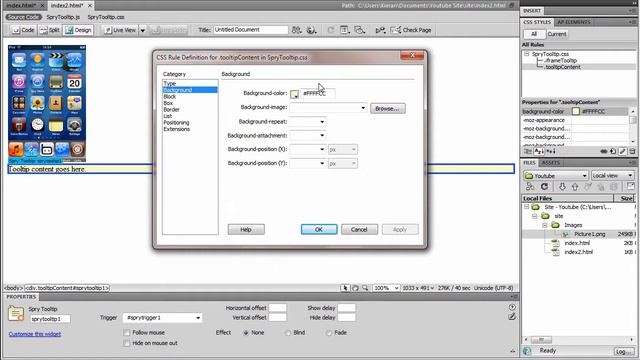Switch to Split view
Image resolution: width=640 pixels, height=360 pixels.
[49, 30]
